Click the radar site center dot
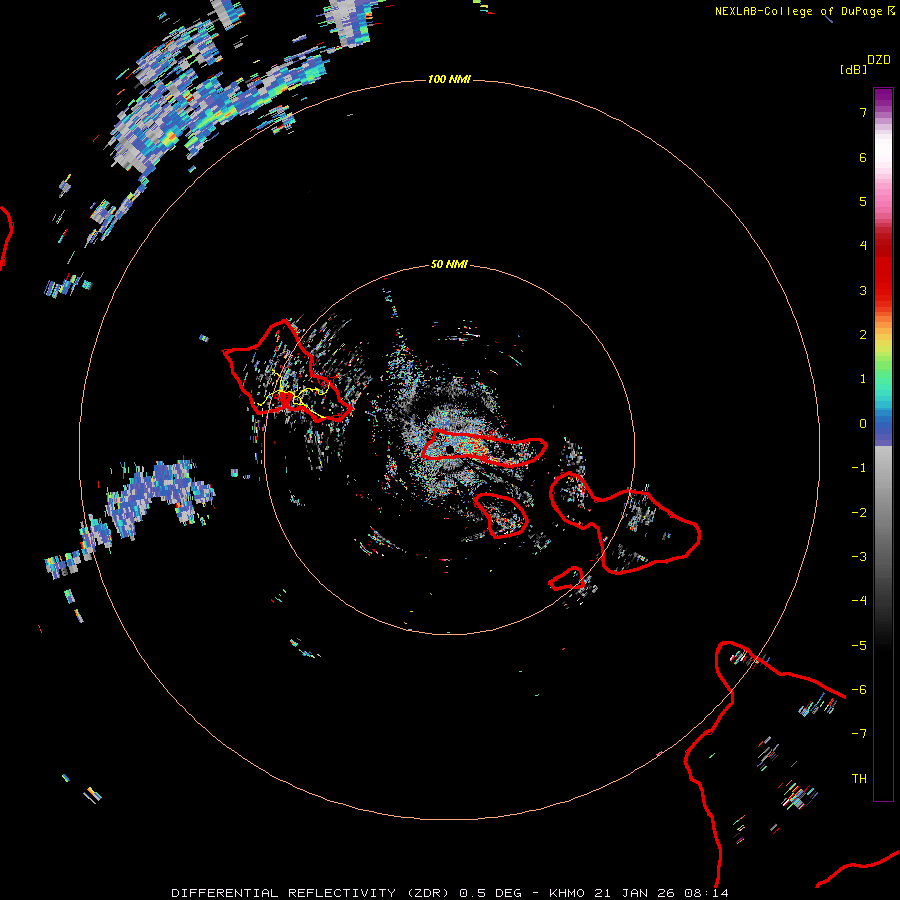 click(x=450, y=449)
